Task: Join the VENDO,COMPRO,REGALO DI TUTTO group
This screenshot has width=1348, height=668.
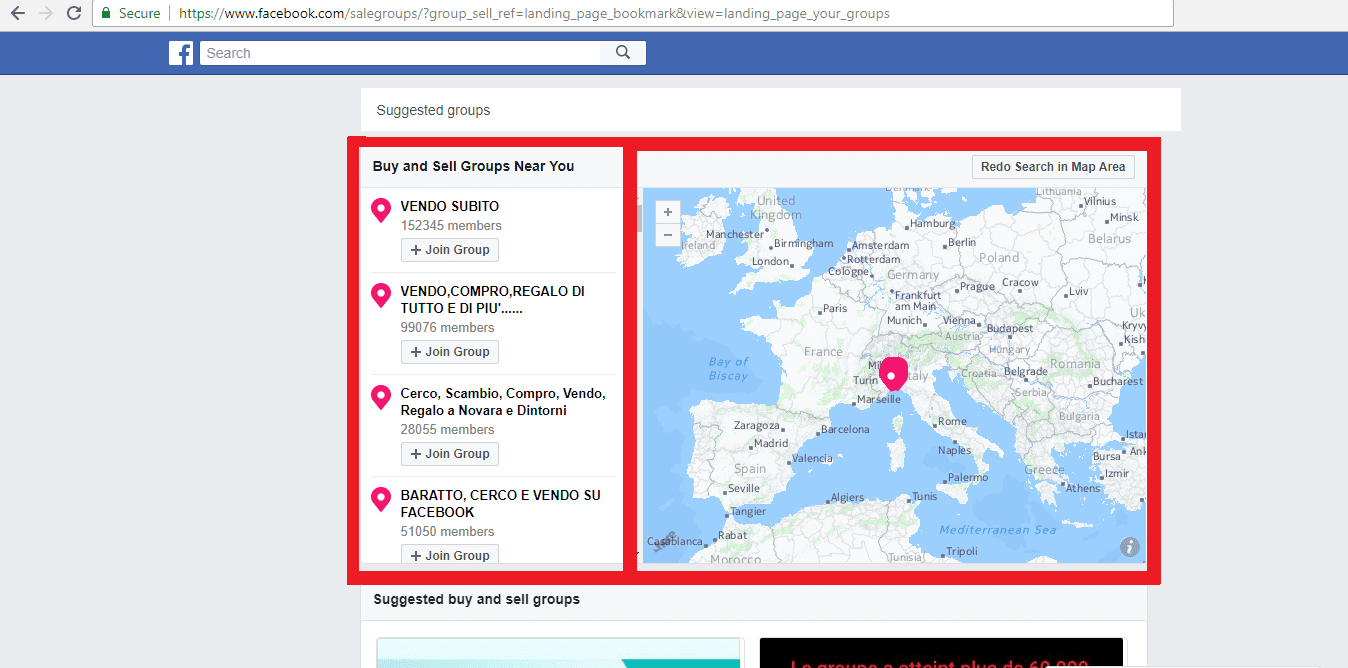Action: pyautogui.click(x=450, y=352)
